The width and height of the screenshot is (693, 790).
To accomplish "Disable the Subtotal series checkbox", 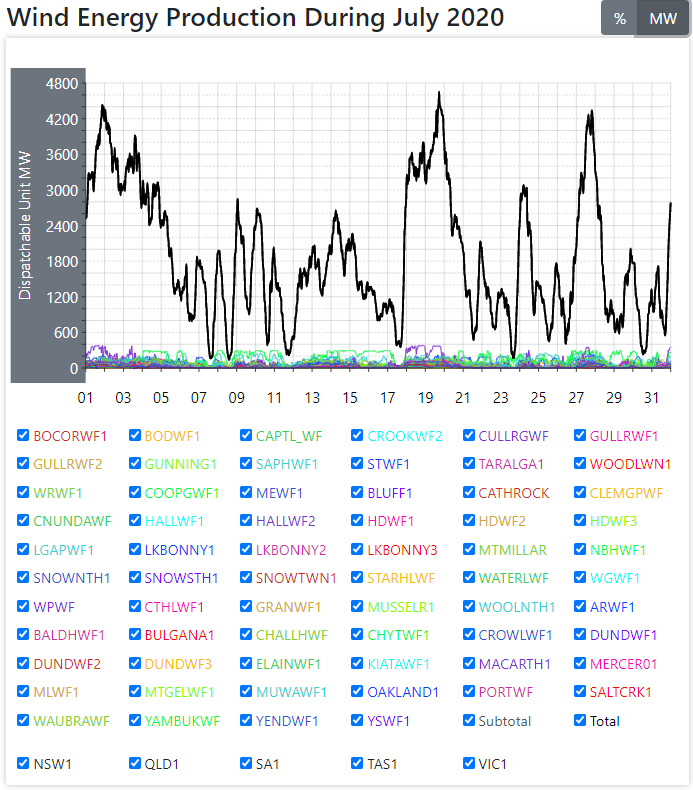I will tap(470, 720).
